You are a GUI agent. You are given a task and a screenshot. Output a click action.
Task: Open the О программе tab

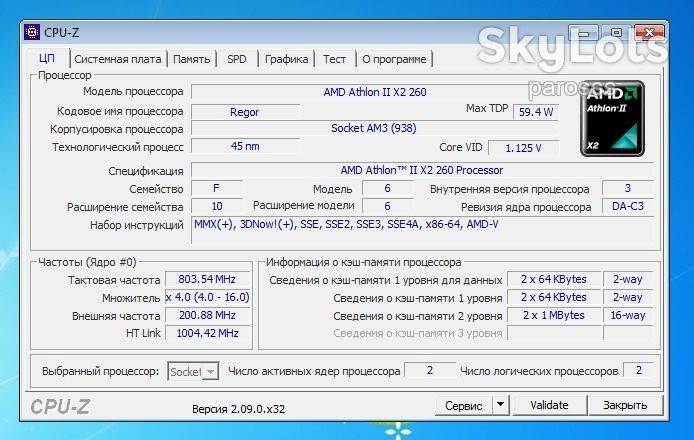point(394,59)
